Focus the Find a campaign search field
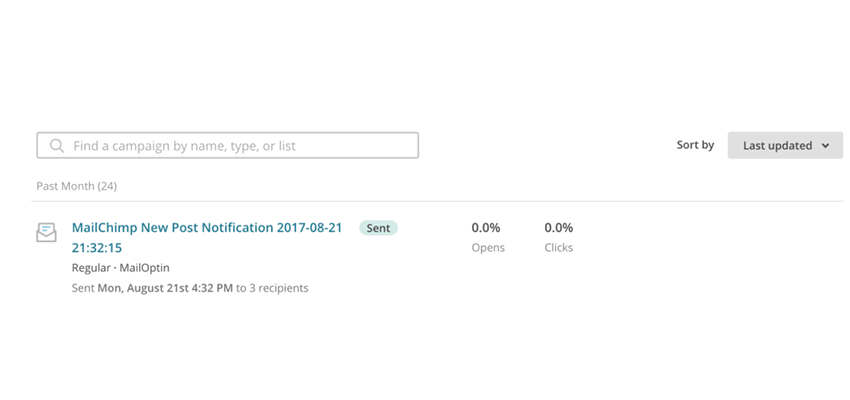This screenshot has height=400, width=850. coord(240,146)
